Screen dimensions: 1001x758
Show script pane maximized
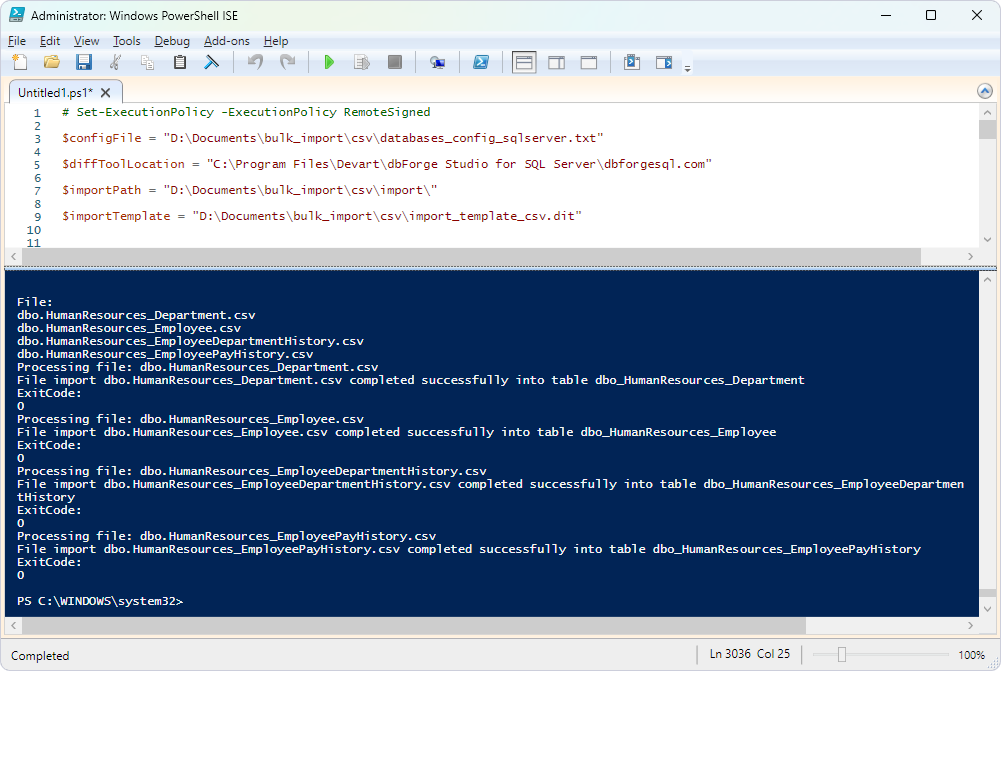pyautogui.click(x=589, y=63)
